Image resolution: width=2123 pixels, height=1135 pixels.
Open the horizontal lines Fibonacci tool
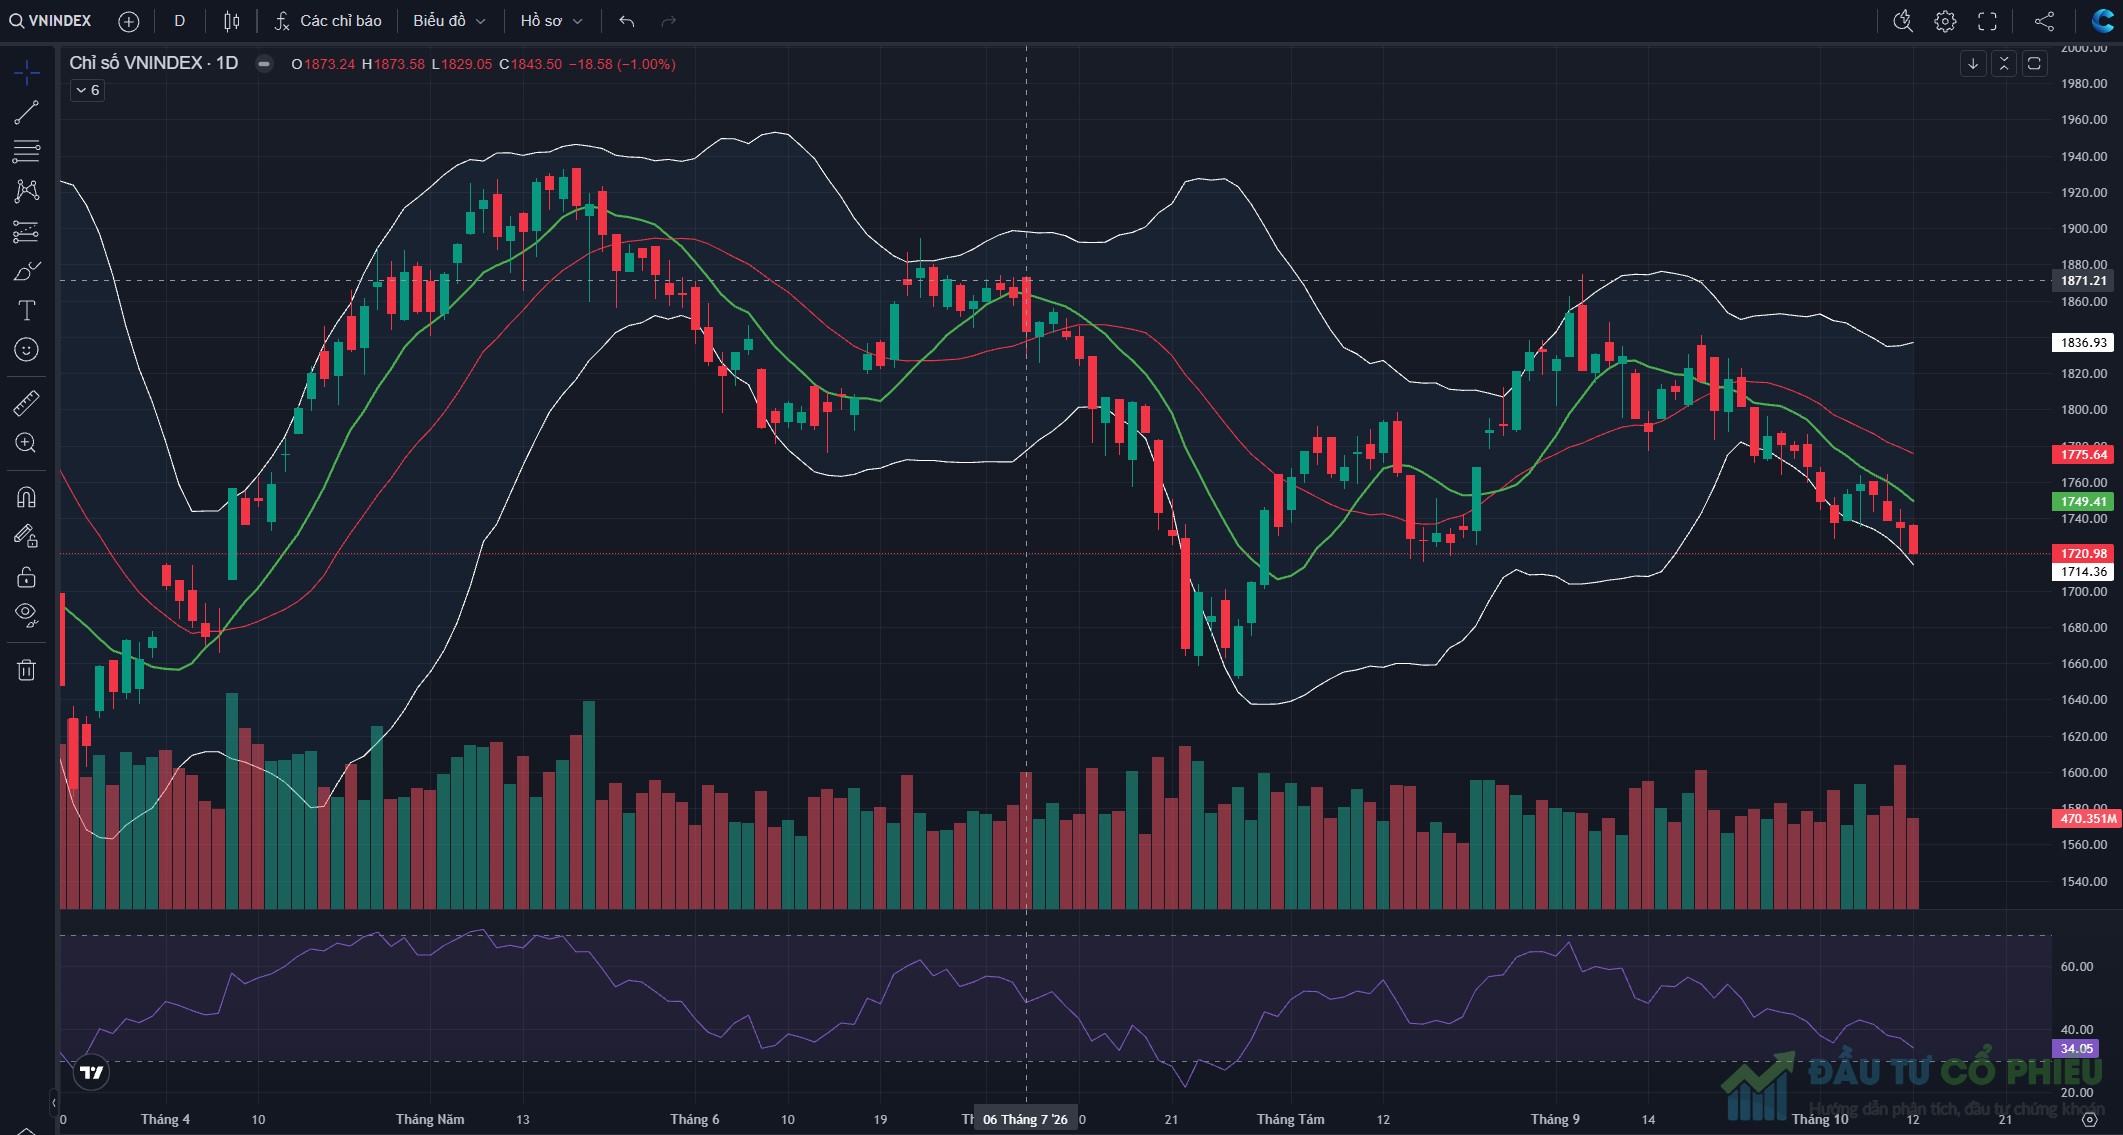[27, 151]
